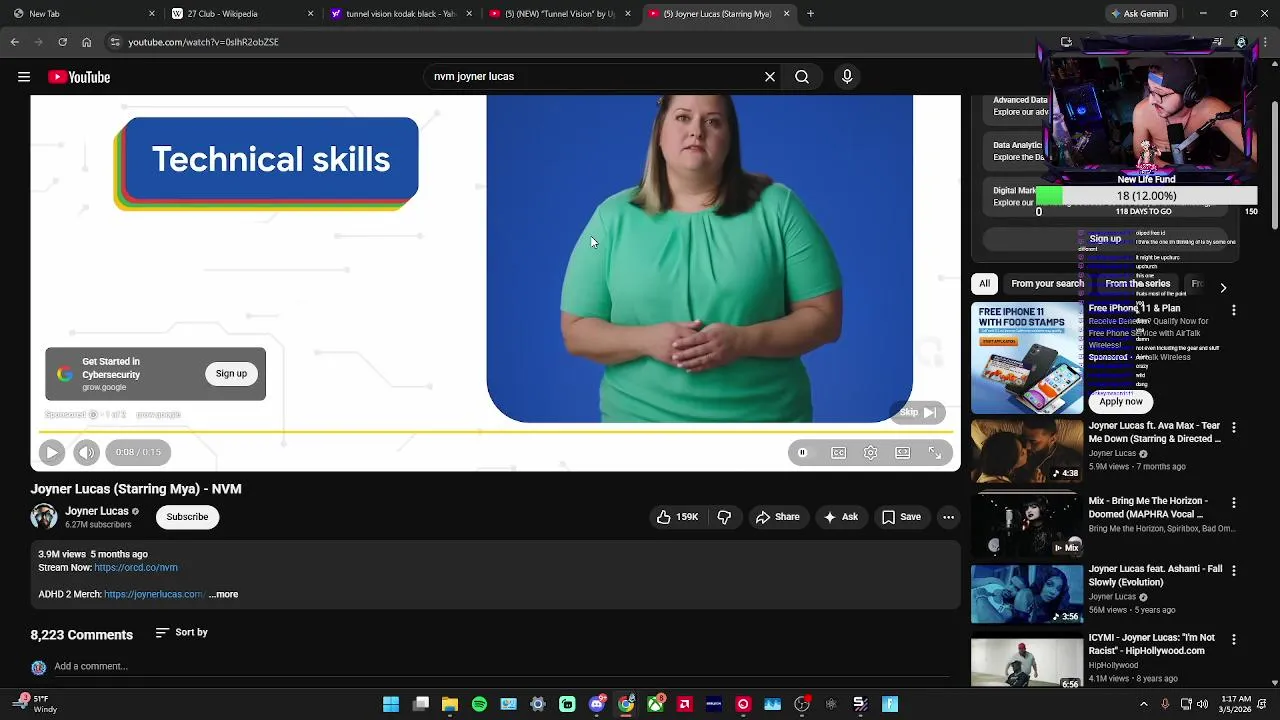The width and height of the screenshot is (1280, 720).
Task: Resume the video with the play button
Action: point(52,453)
